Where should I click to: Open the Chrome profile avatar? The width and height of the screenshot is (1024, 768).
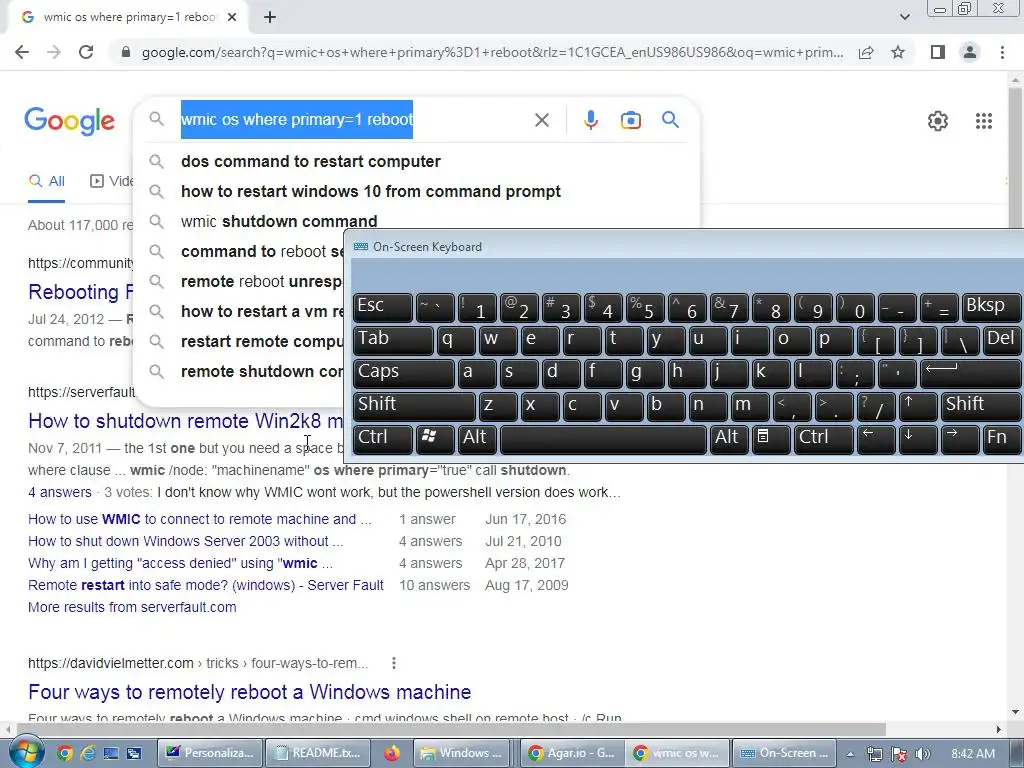[970, 52]
